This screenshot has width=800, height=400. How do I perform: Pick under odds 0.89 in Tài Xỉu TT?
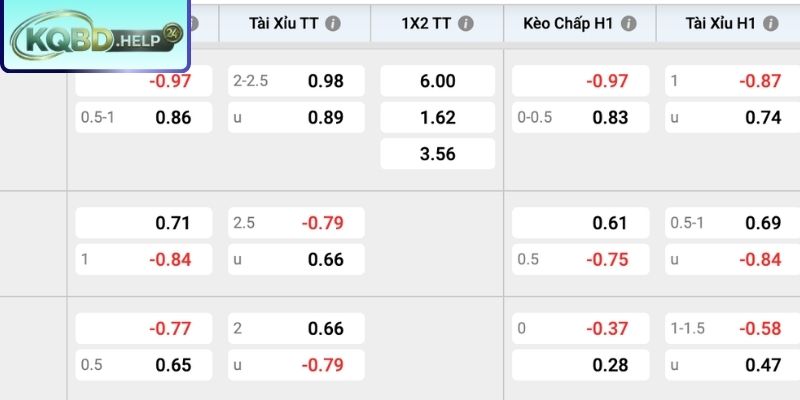tap(296, 117)
